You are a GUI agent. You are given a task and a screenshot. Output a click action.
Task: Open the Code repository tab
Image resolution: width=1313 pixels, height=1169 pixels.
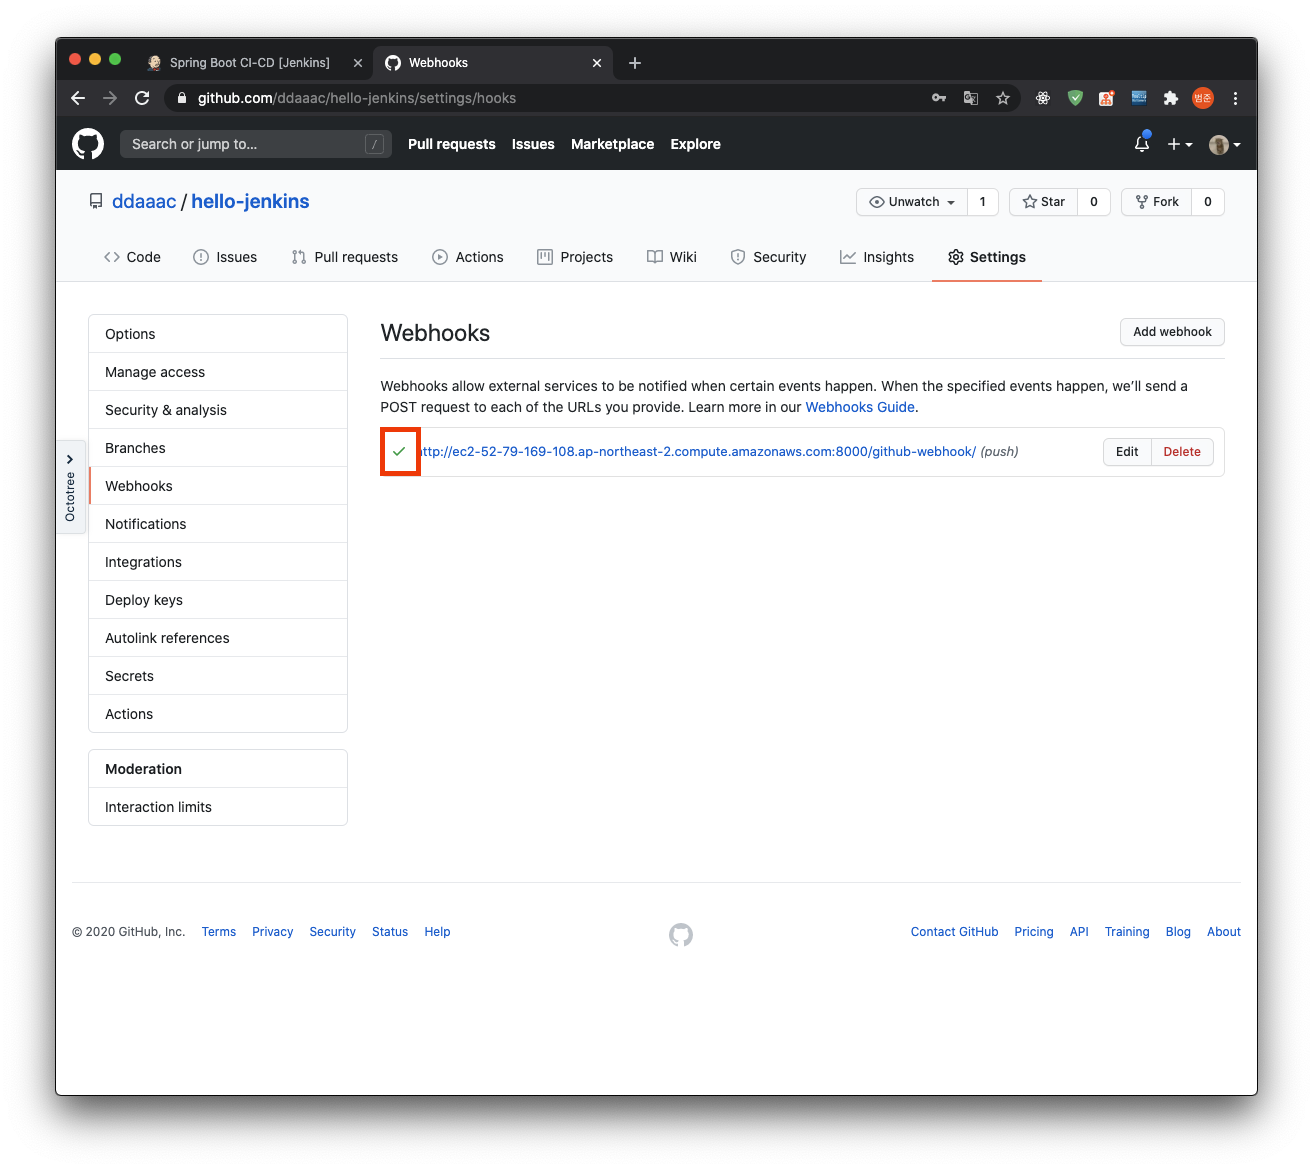click(132, 257)
